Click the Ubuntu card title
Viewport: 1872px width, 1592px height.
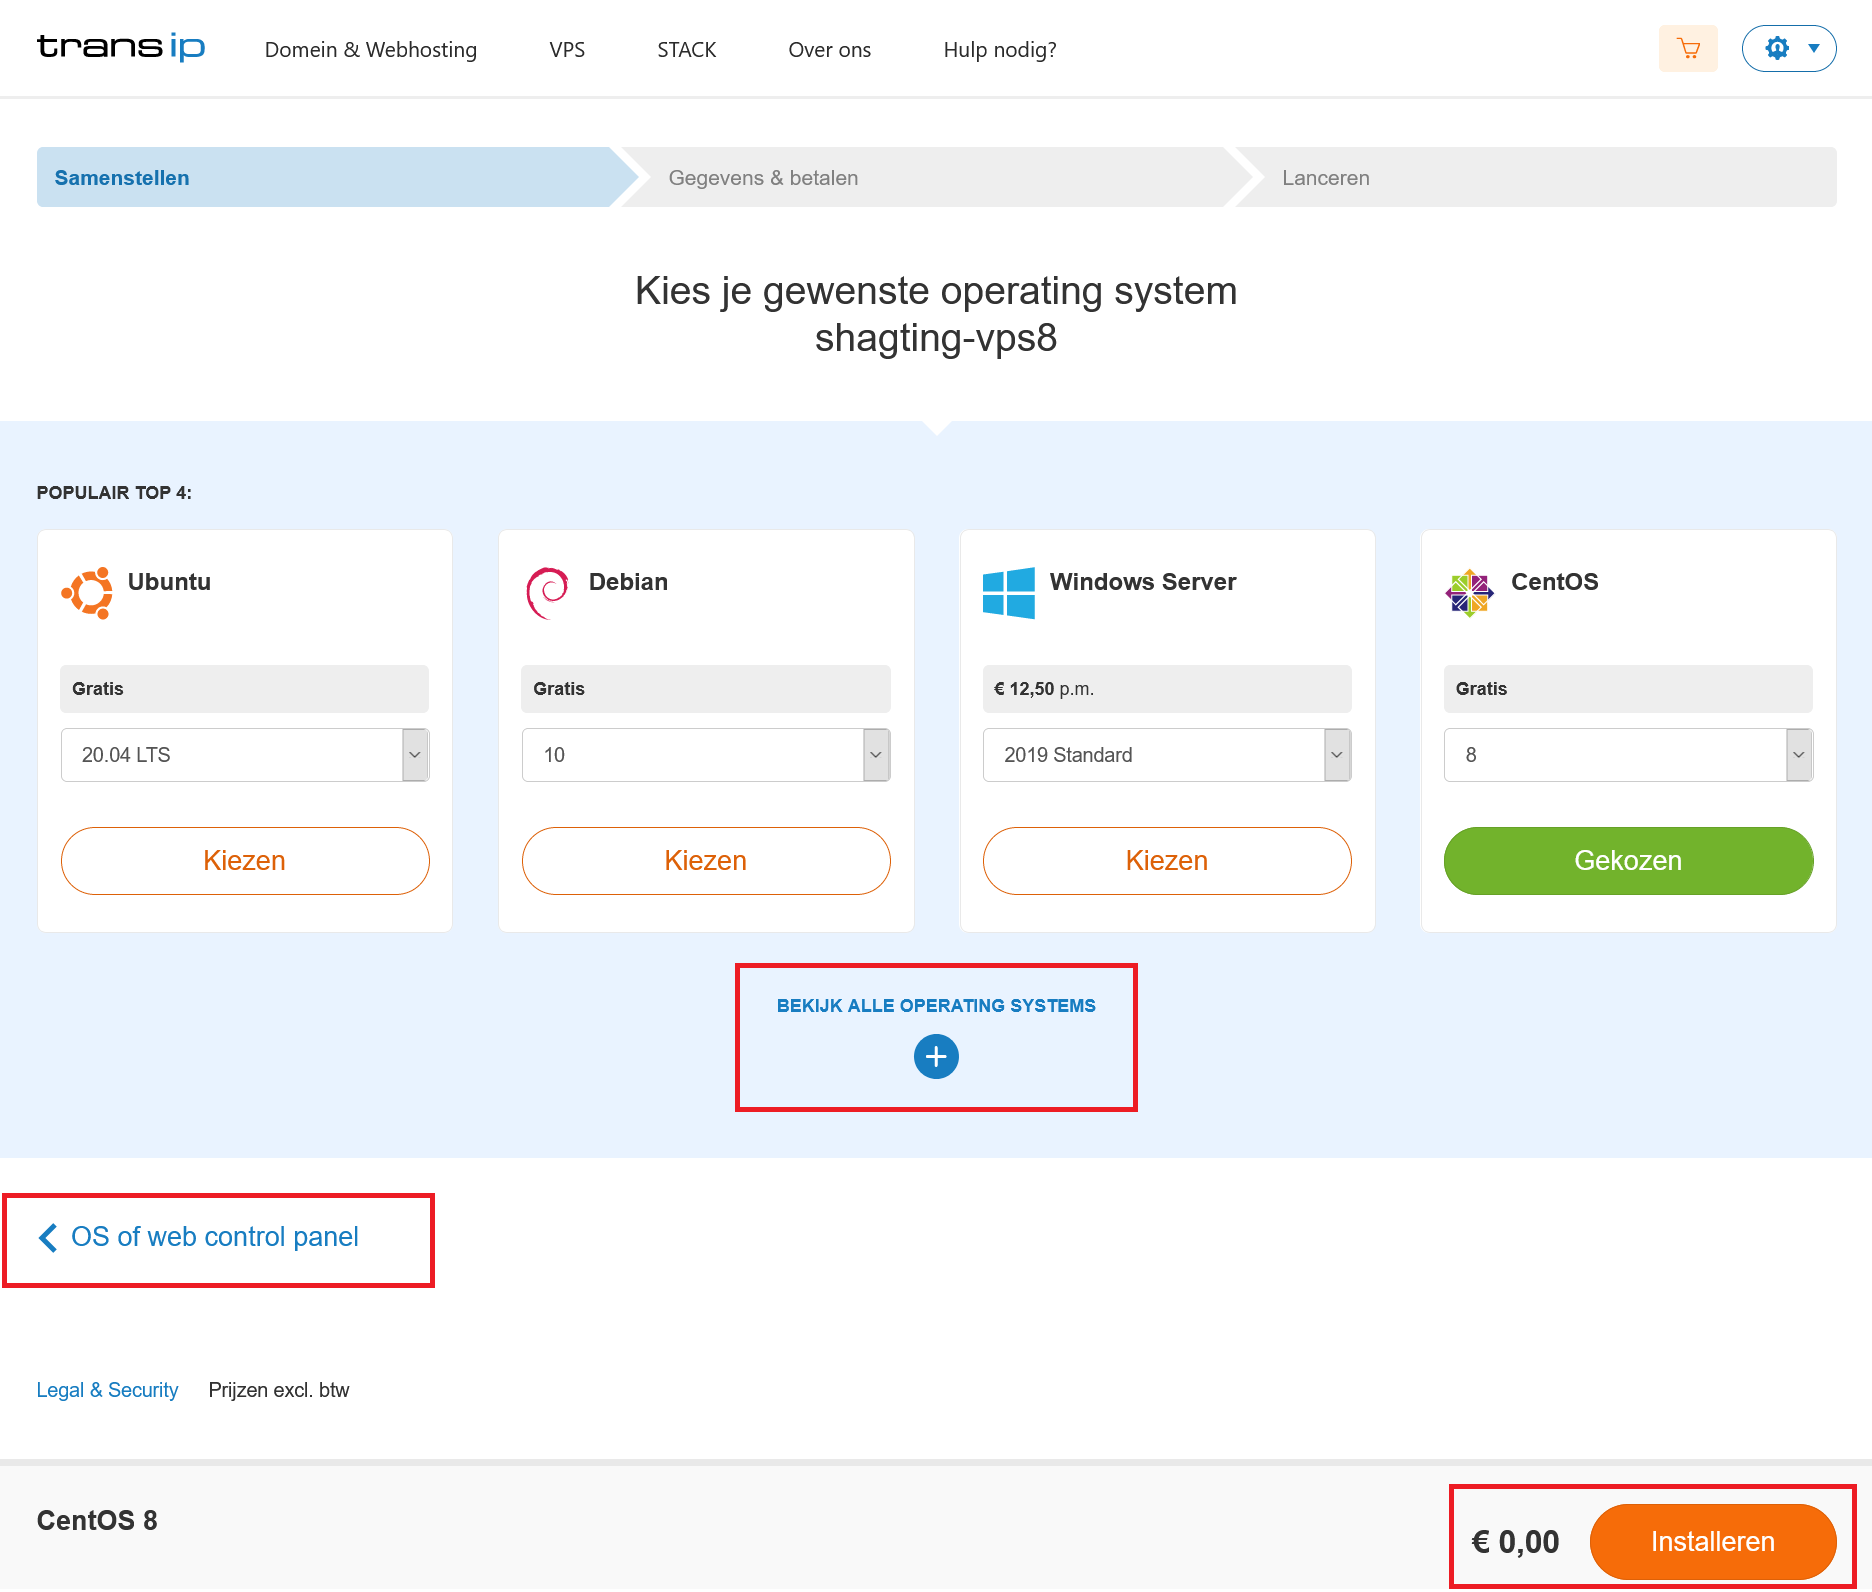tap(169, 582)
